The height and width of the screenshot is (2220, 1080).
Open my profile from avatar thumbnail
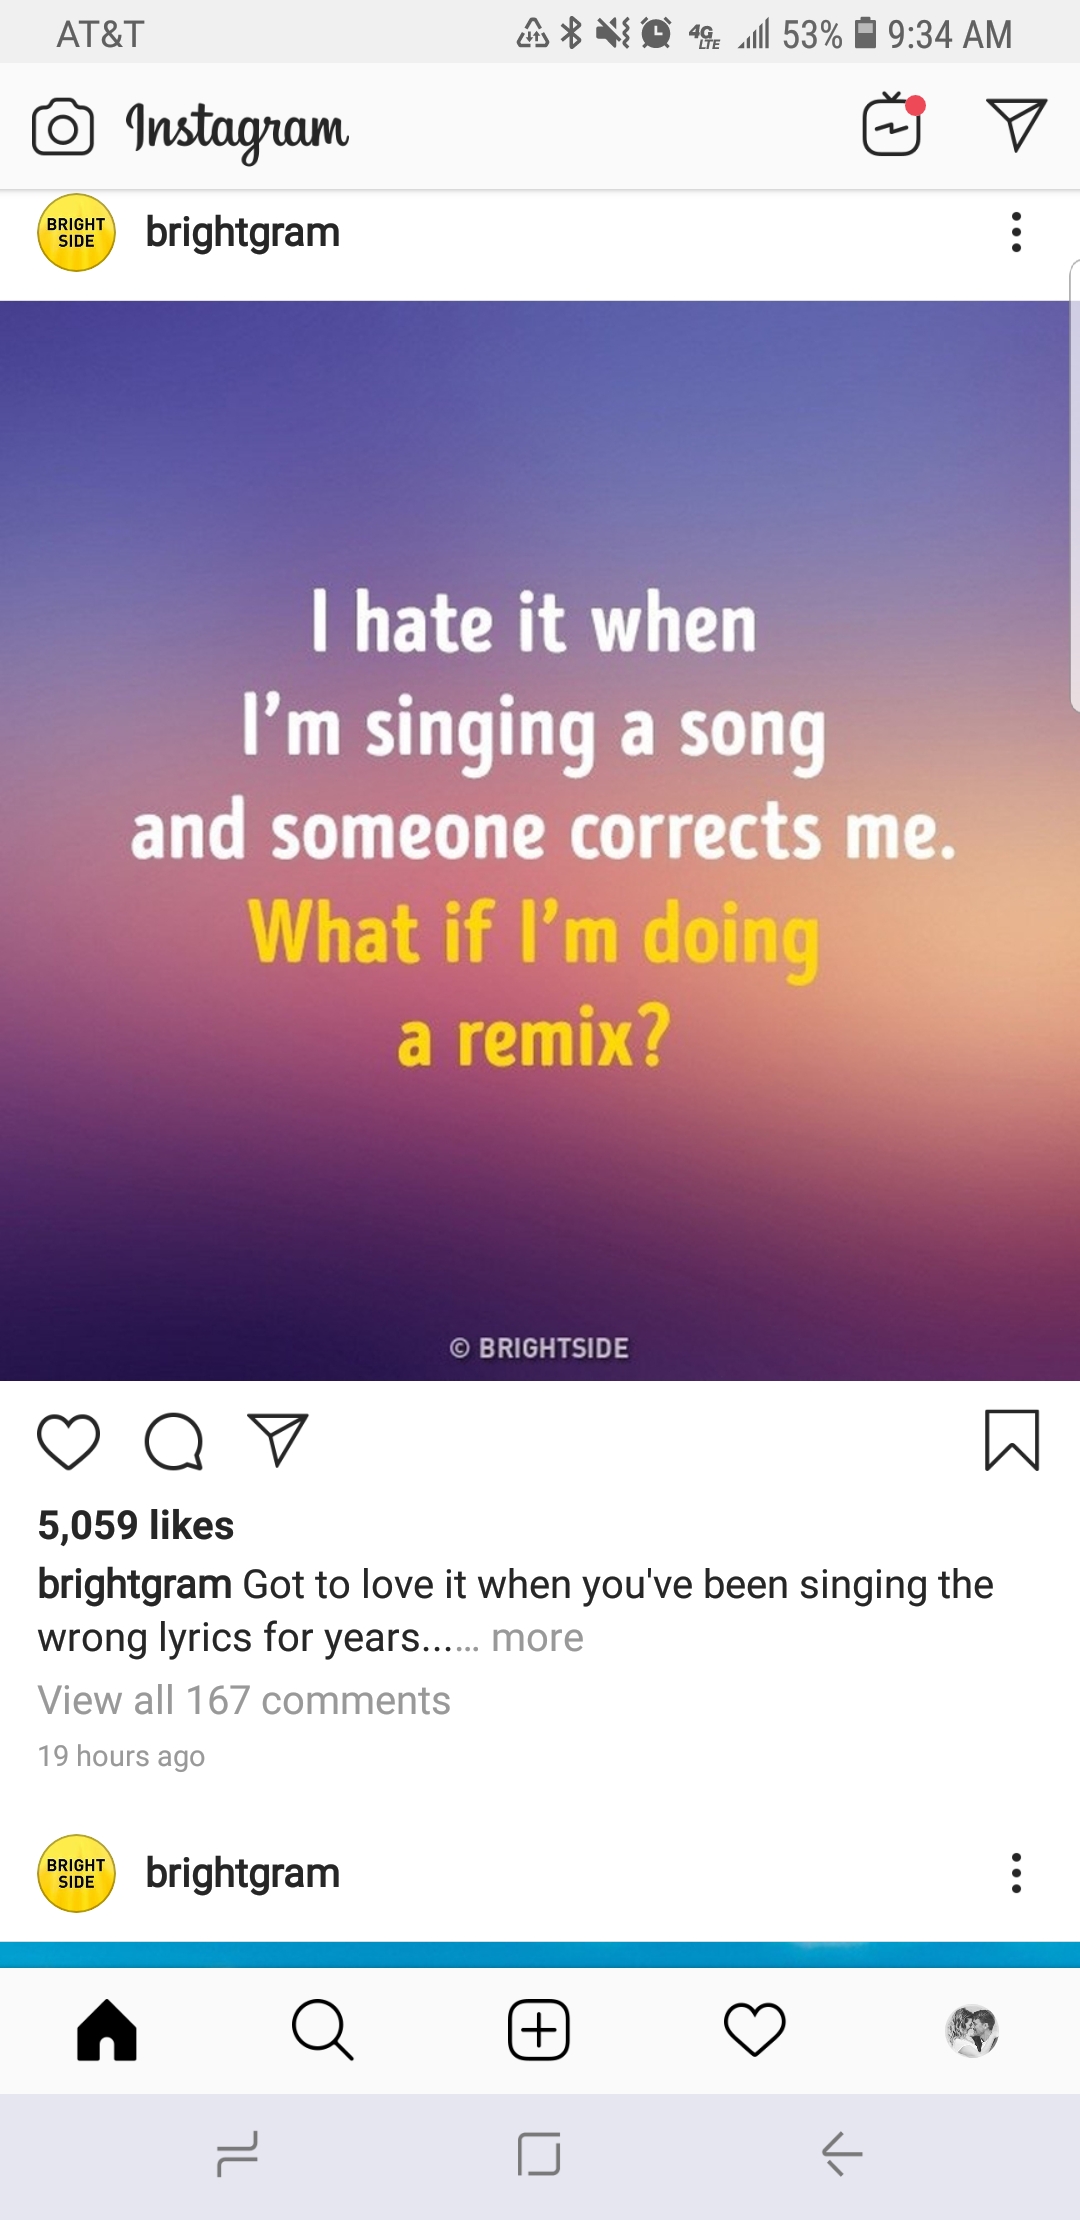click(972, 2030)
